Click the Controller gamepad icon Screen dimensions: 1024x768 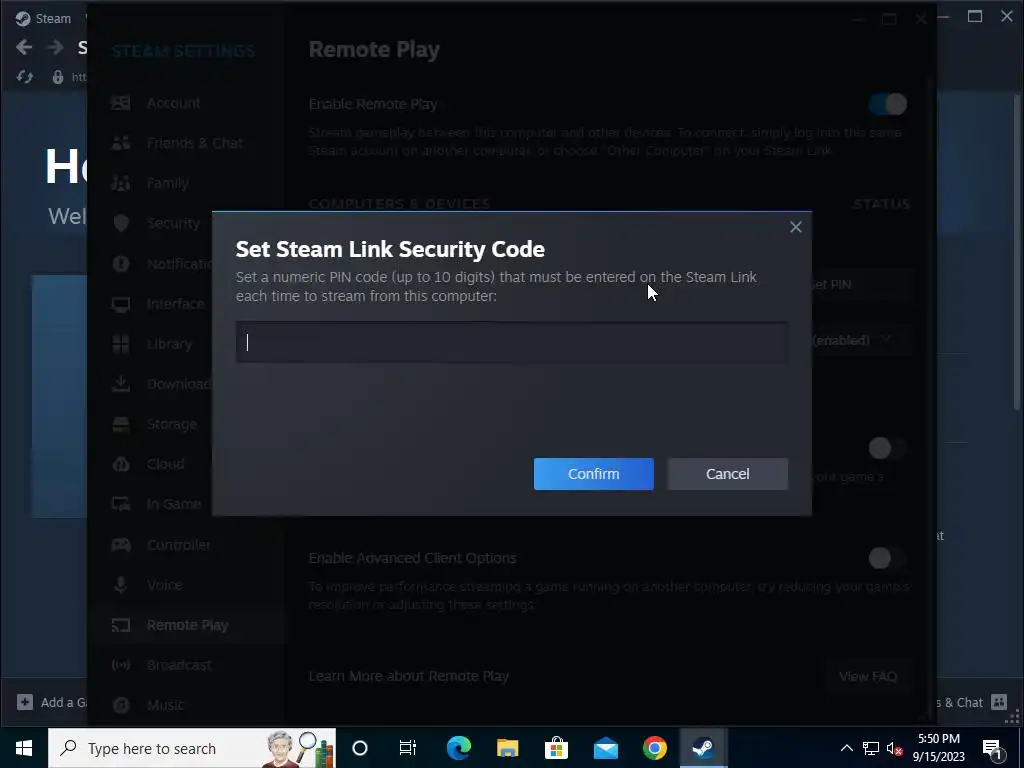[121, 545]
